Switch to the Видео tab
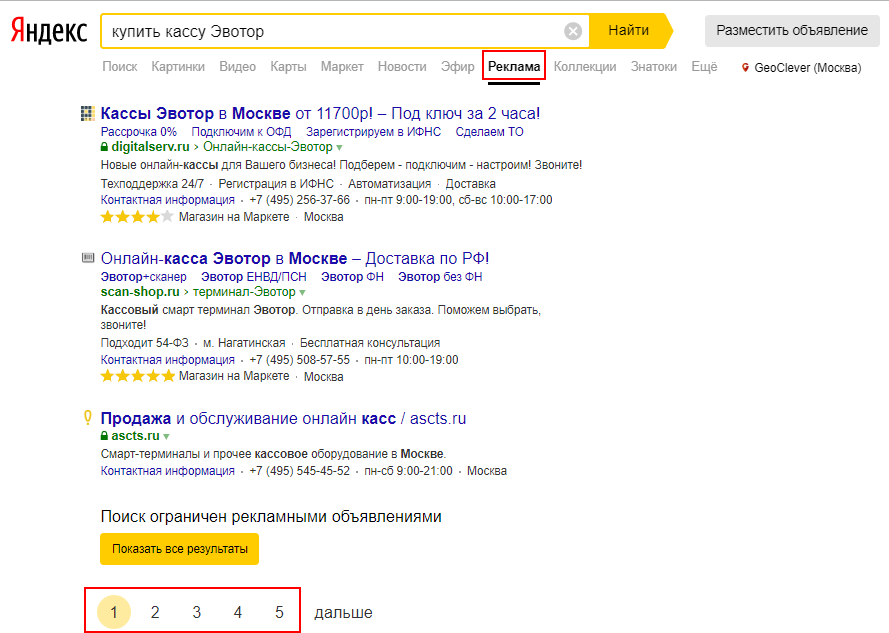This screenshot has width=889, height=633. 238,67
